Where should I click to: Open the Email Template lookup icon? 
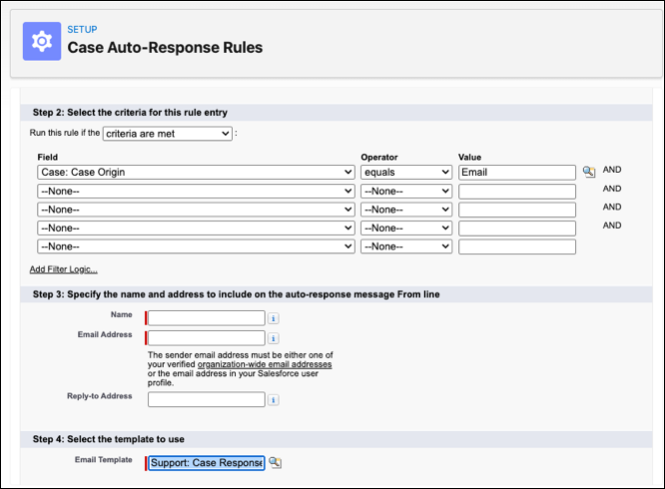[x=275, y=462]
